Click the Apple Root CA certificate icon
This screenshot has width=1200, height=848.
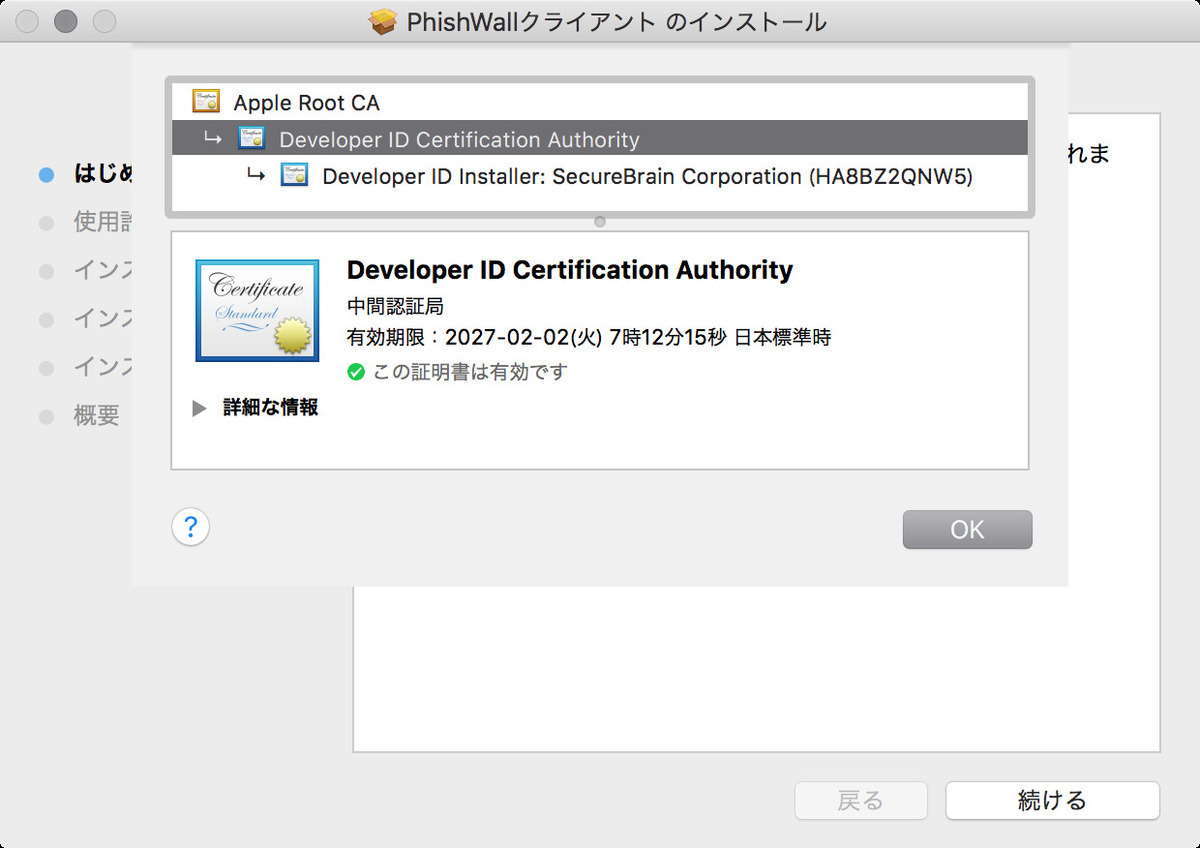pyautogui.click(x=206, y=102)
